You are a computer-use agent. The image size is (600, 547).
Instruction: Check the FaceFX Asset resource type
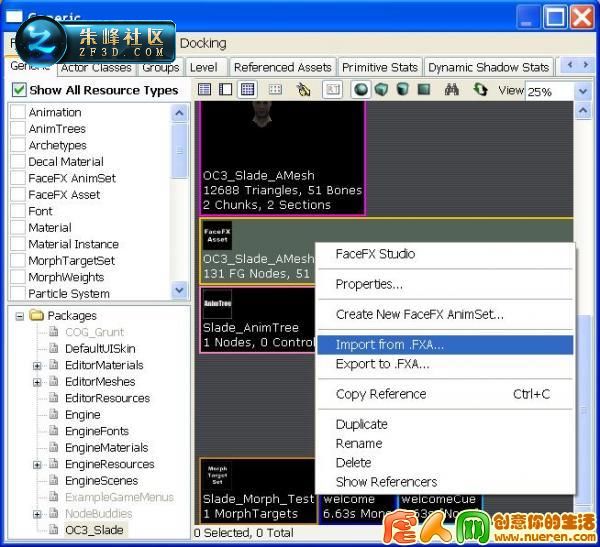coord(18,194)
